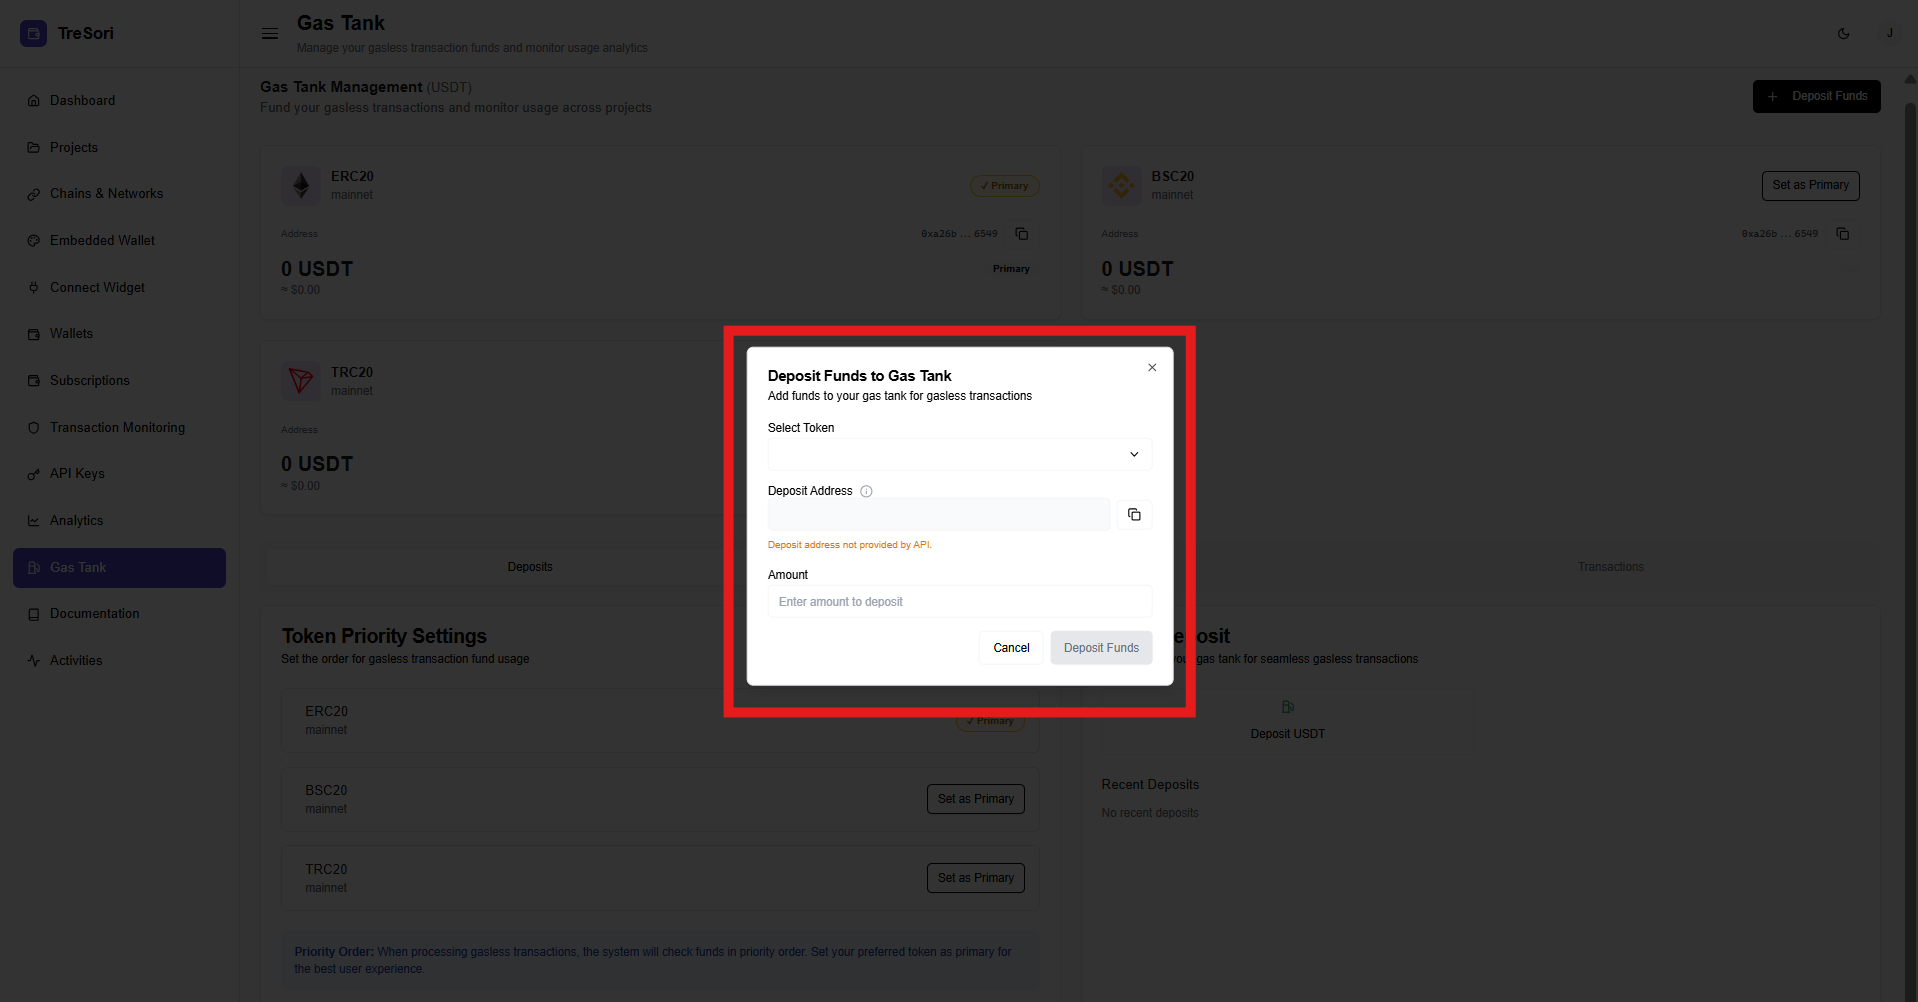Toggle dark mode moon icon
The height and width of the screenshot is (1002, 1918).
(1843, 34)
